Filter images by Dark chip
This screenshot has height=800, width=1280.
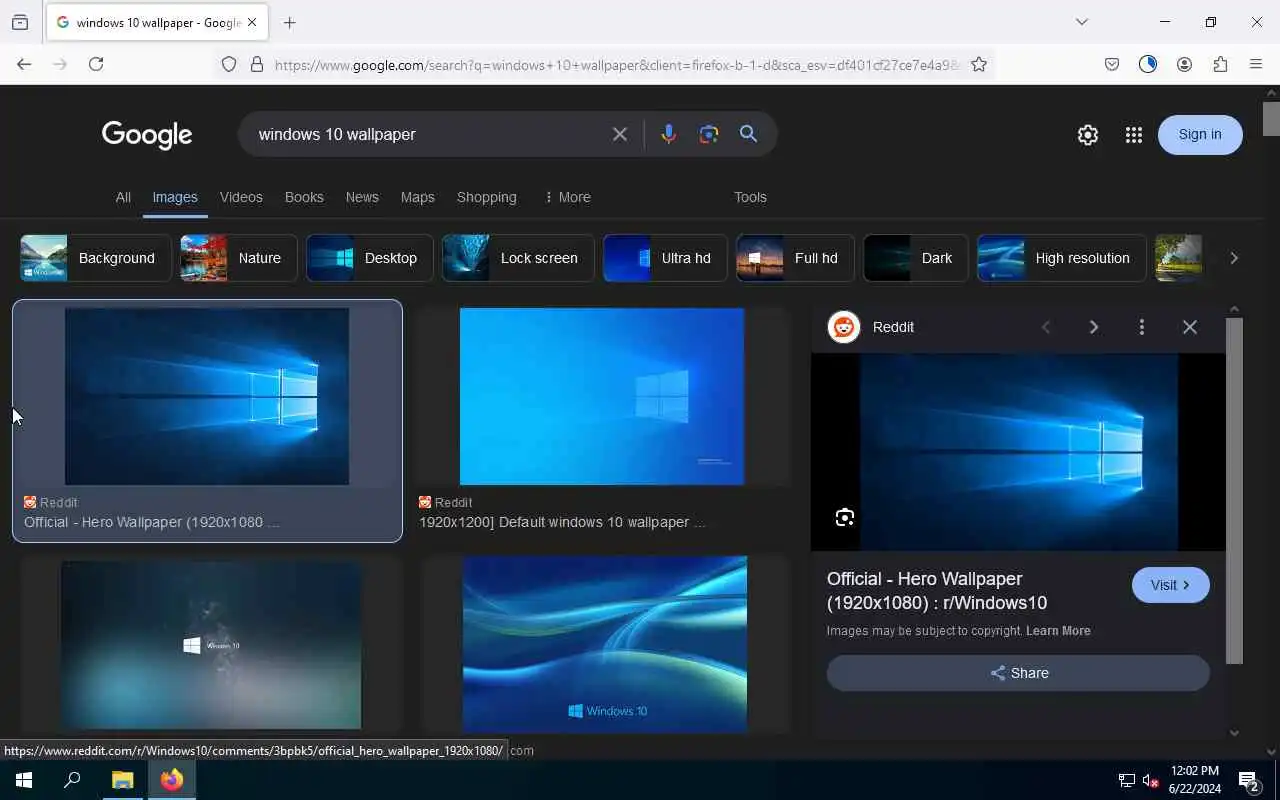coord(916,258)
